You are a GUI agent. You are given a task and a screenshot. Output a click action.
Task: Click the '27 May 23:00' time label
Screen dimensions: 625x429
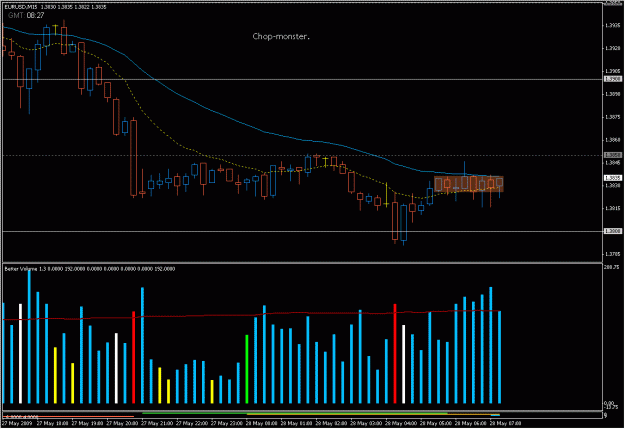coord(226,423)
